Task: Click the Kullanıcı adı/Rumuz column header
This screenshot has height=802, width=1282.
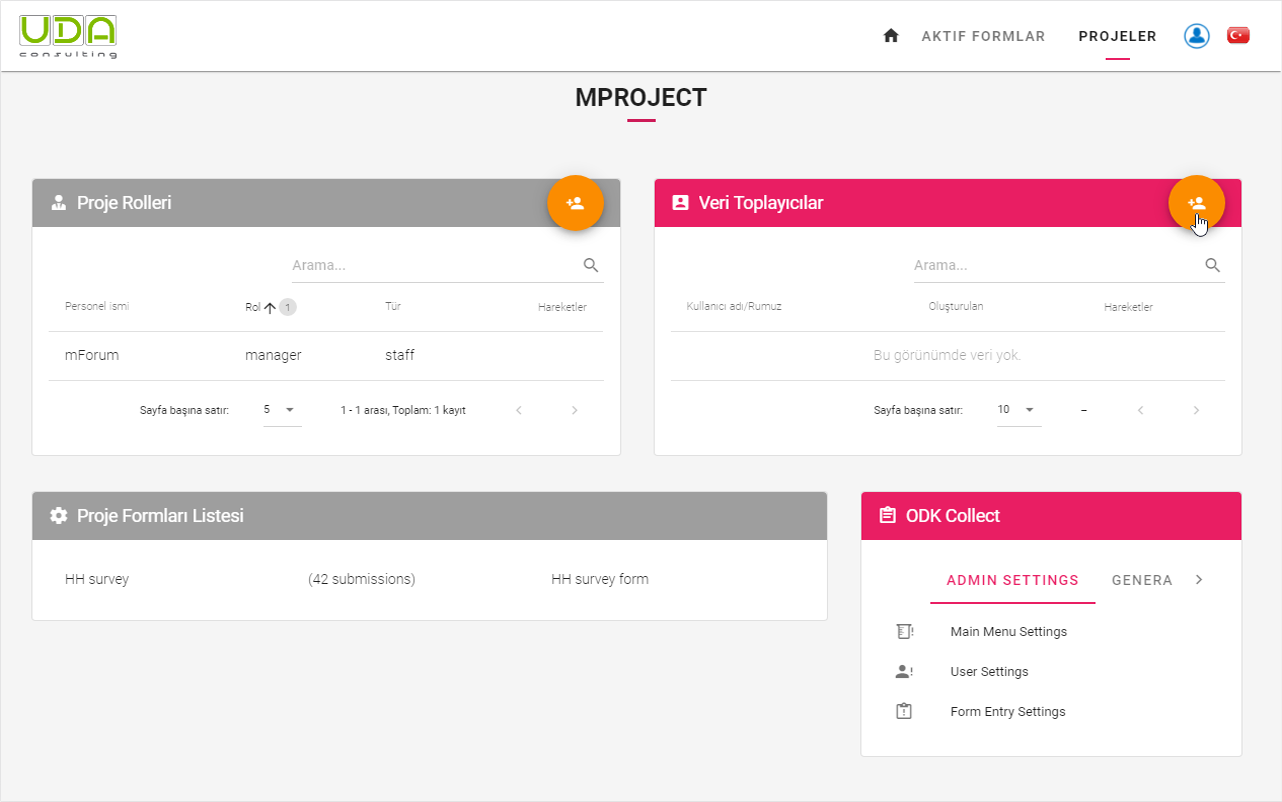Action: coord(734,306)
